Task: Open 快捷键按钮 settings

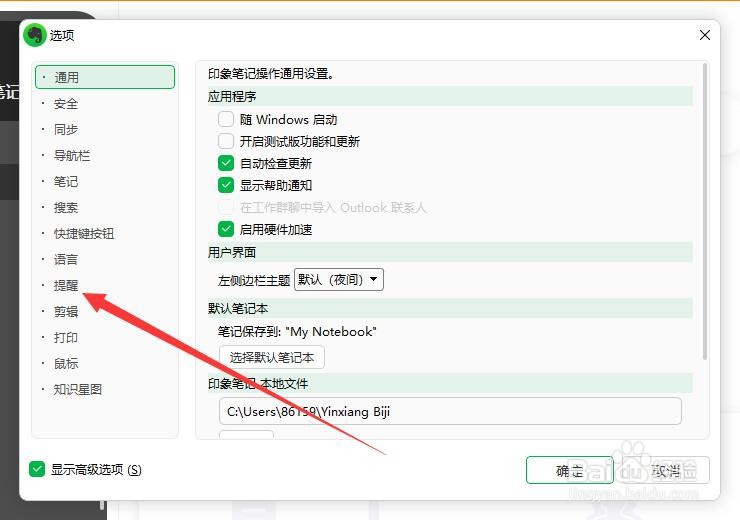Action: (x=84, y=234)
